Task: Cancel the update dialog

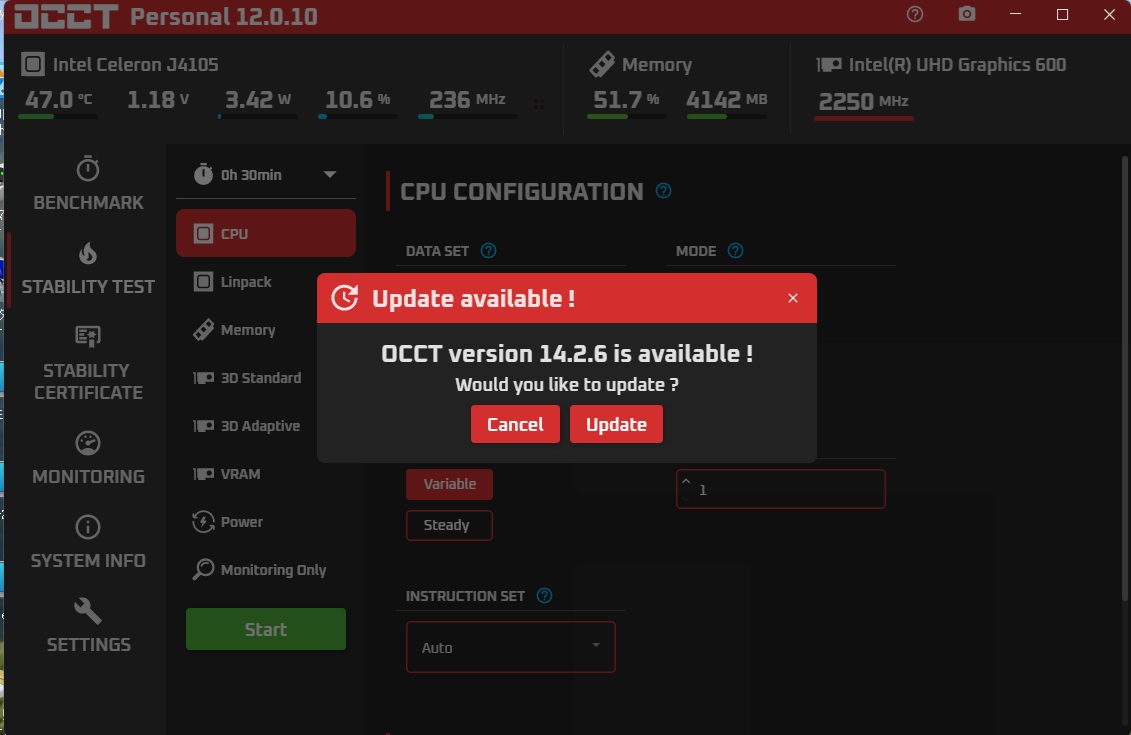Action: coord(515,423)
